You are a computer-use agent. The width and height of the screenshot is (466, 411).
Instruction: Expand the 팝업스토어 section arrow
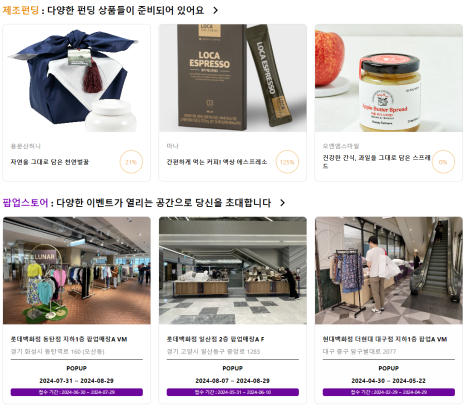tap(282, 203)
